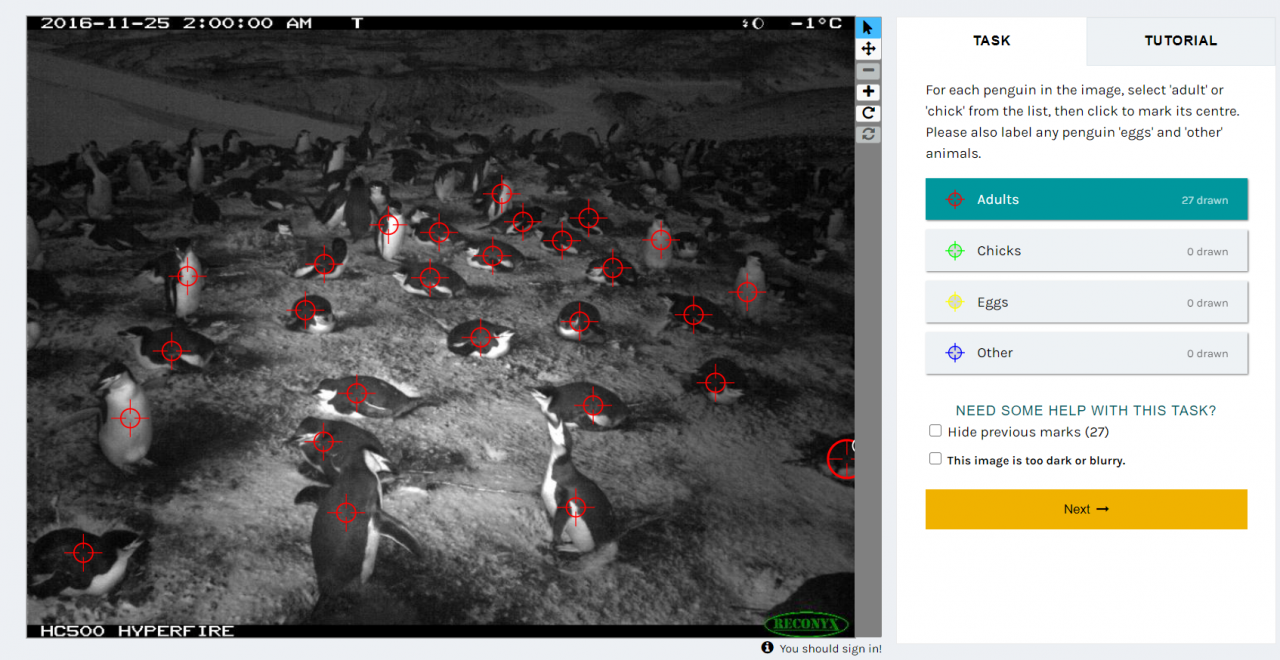
Task: Click the red Adults crosshair icon
Action: 955,200
